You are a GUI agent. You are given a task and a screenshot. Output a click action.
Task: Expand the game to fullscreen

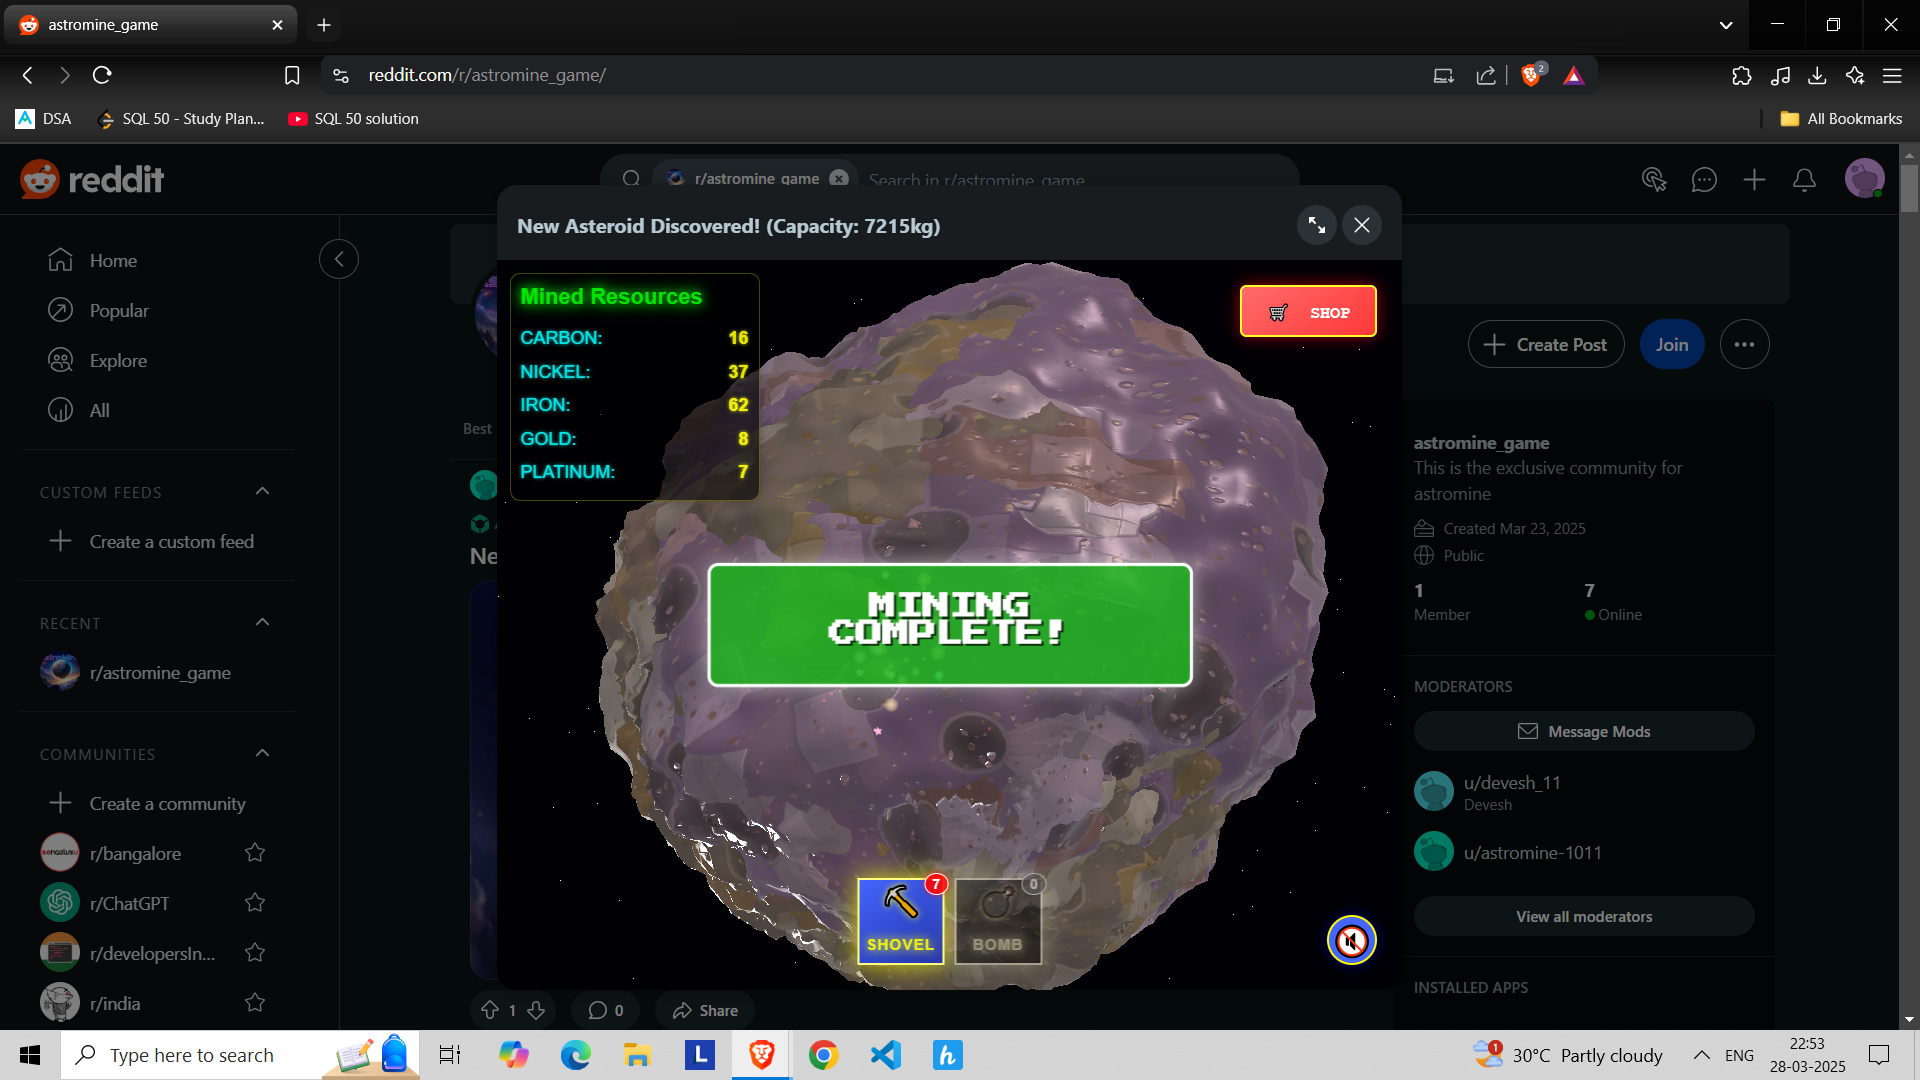(1316, 225)
